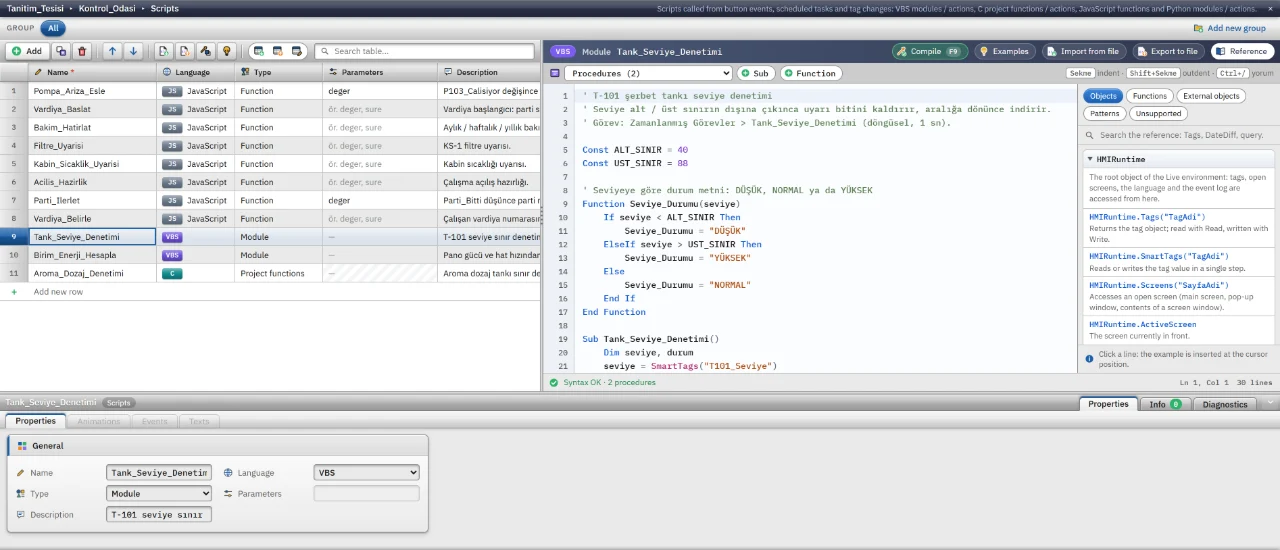
Task: Add a new script row
Action: click(27, 51)
